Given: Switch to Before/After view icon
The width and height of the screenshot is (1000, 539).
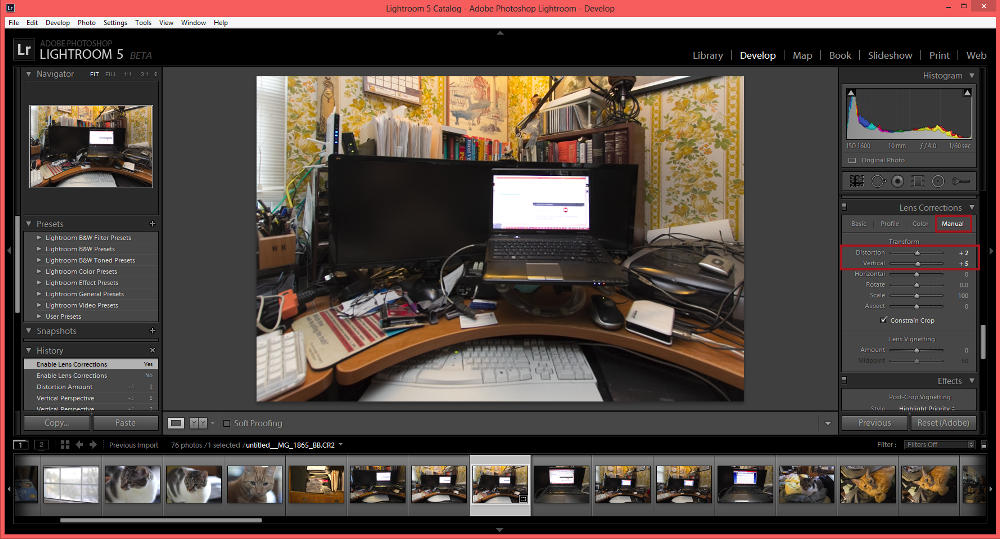Looking at the screenshot, I should point(198,423).
